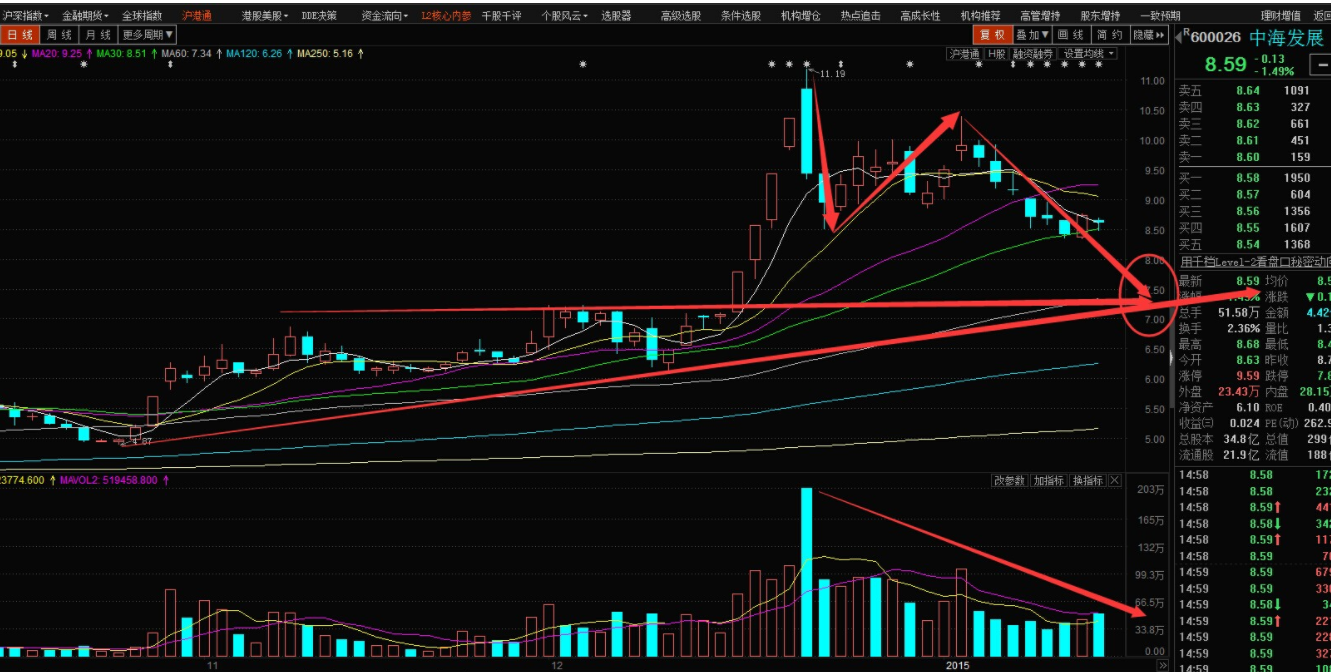Click the star event marker above the 11.19 peak
Viewport: 1331px width, 672px height.
coord(806,64)
